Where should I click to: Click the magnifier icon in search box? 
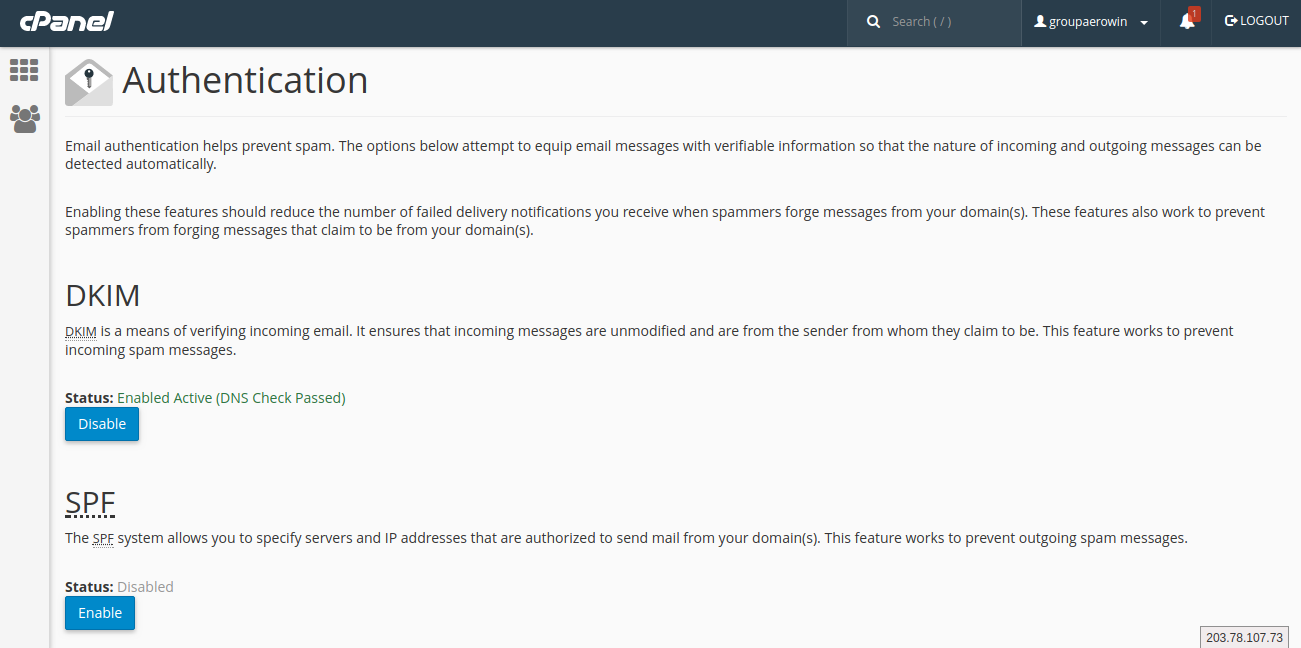point(873,21)
